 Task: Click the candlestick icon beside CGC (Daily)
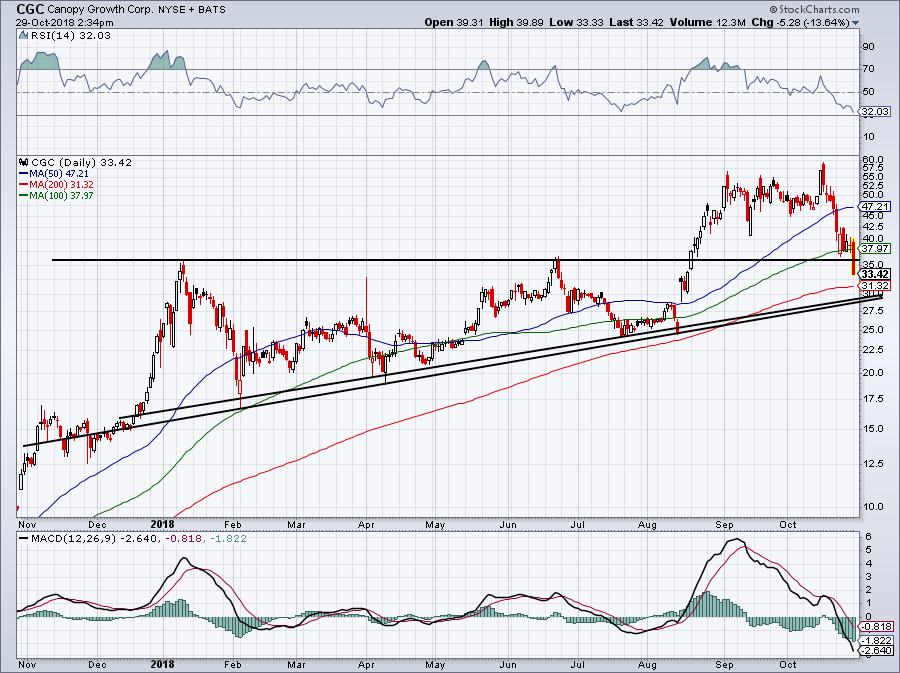(x=23, y=162)
